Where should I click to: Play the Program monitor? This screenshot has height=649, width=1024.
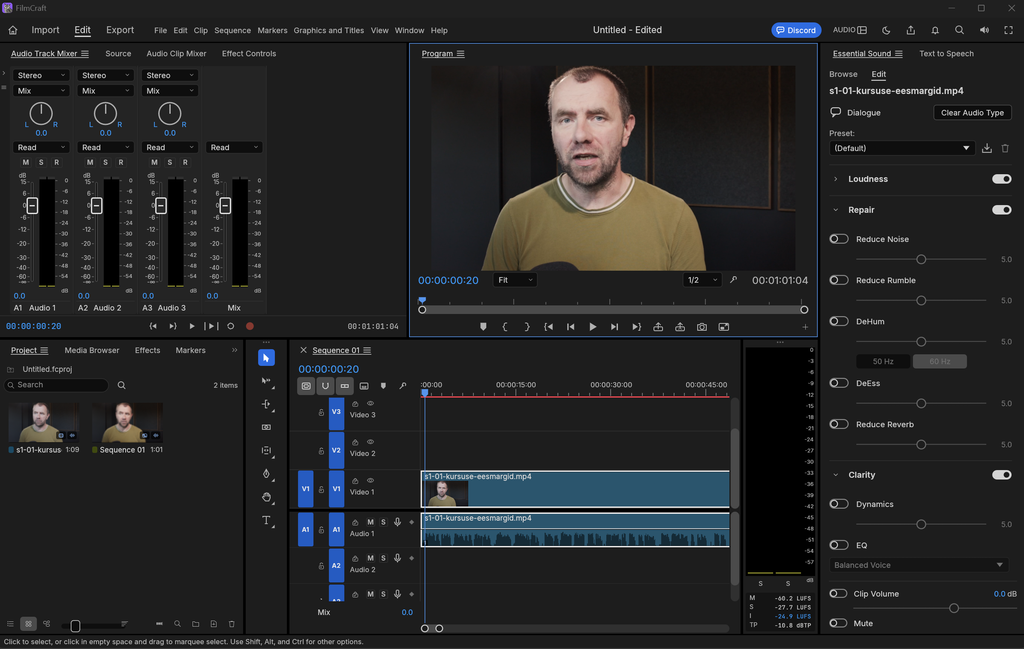tap(592, 327)
